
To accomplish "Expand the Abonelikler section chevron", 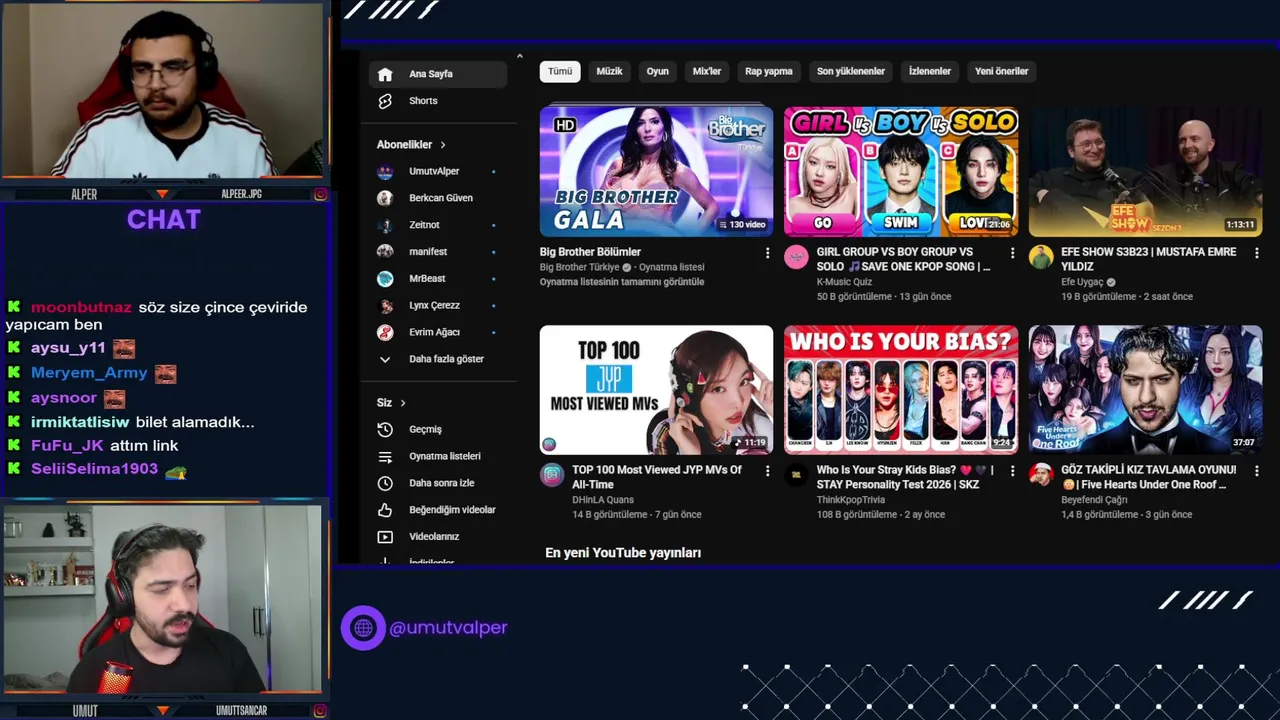I will pyautogui.click(x=443, y=145).
